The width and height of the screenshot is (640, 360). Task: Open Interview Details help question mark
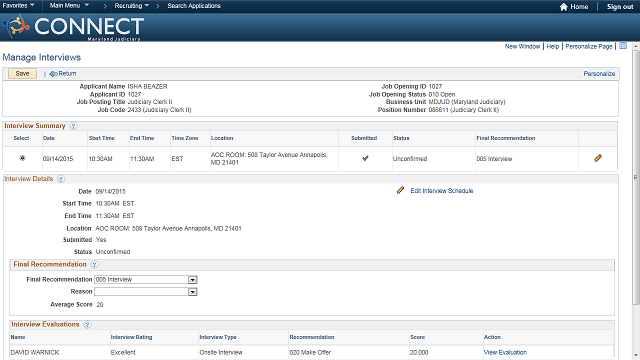(x=61, y=179)
